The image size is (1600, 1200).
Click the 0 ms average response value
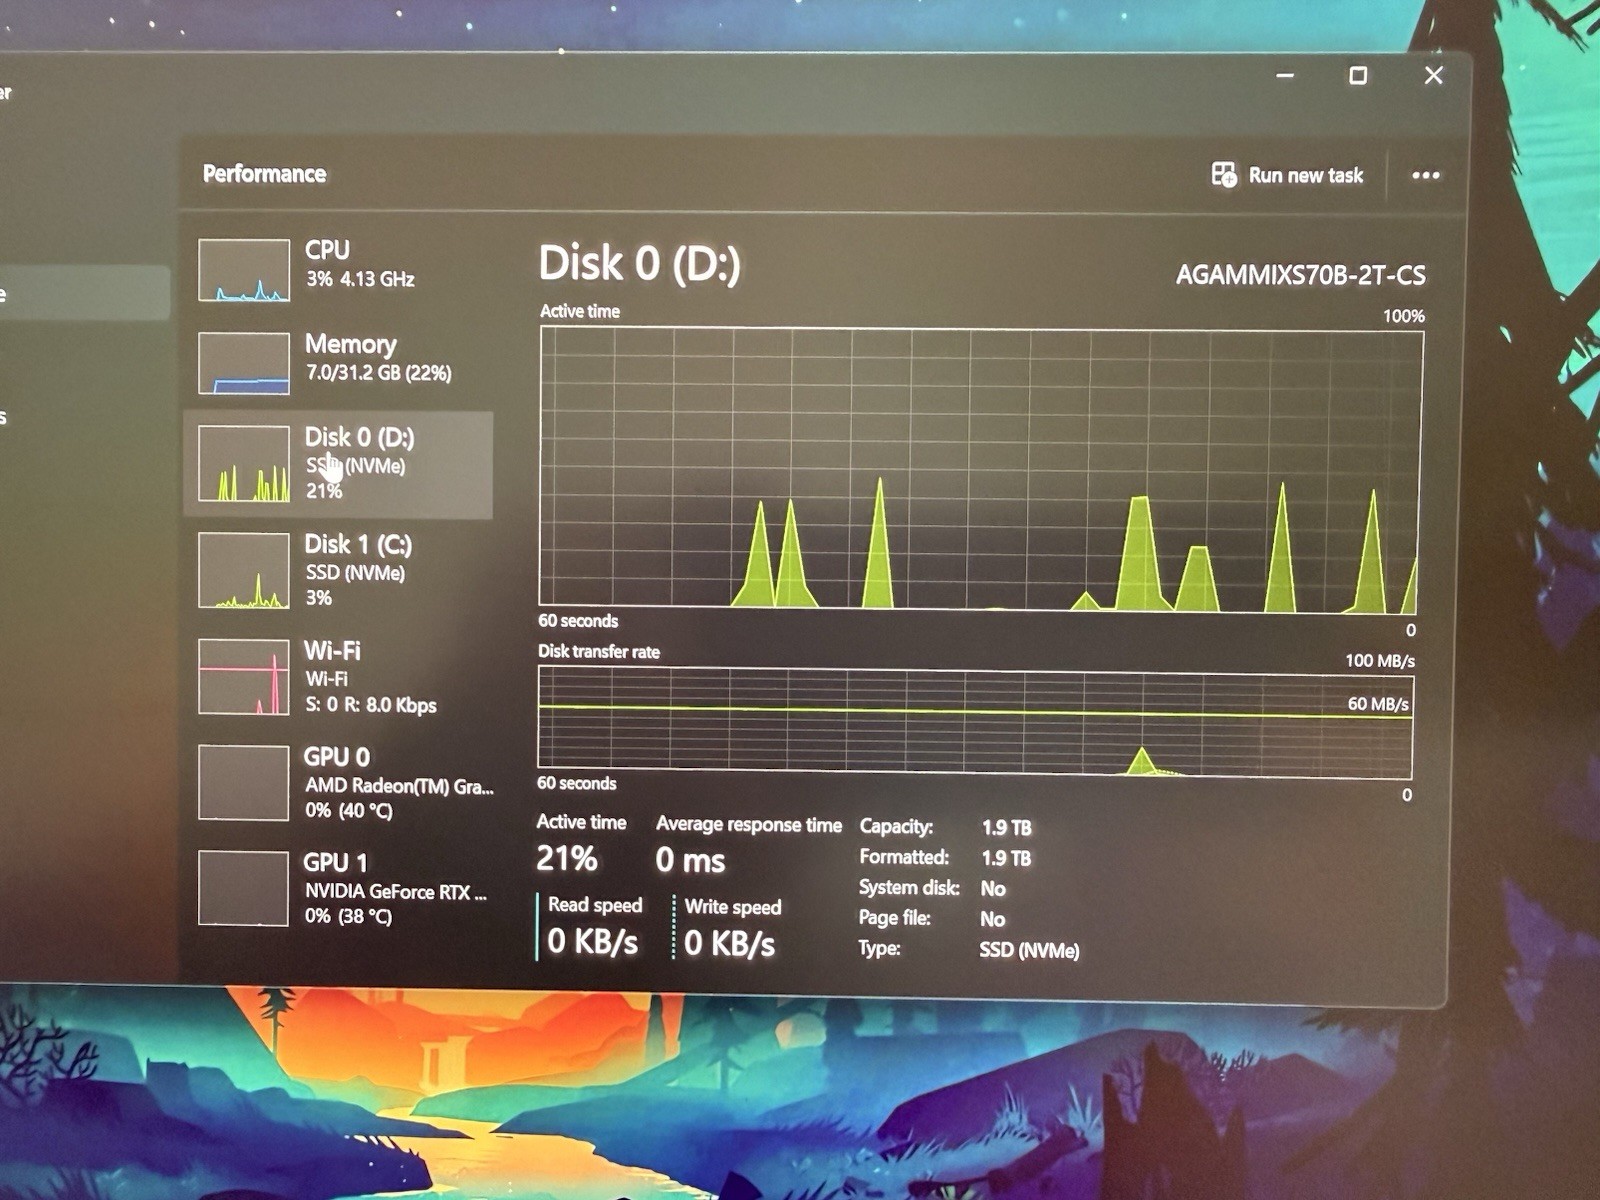691,860
